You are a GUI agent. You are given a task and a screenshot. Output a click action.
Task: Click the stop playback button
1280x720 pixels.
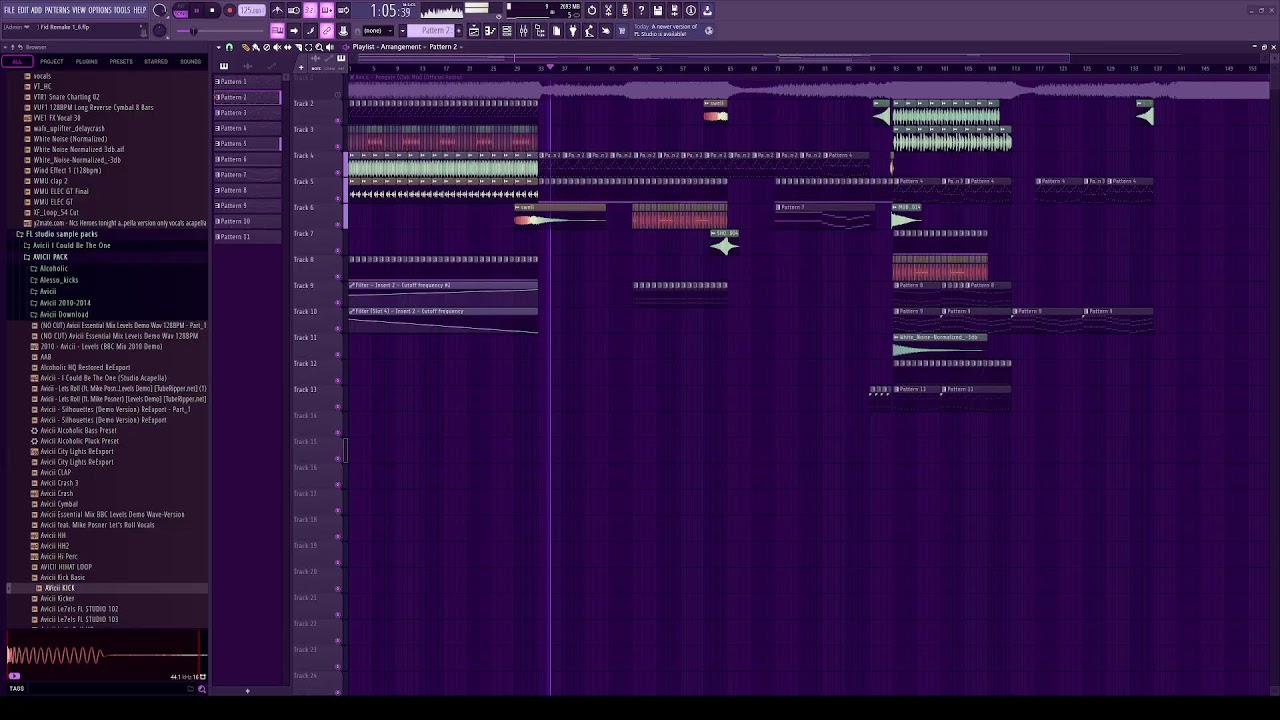coord(212,10)
